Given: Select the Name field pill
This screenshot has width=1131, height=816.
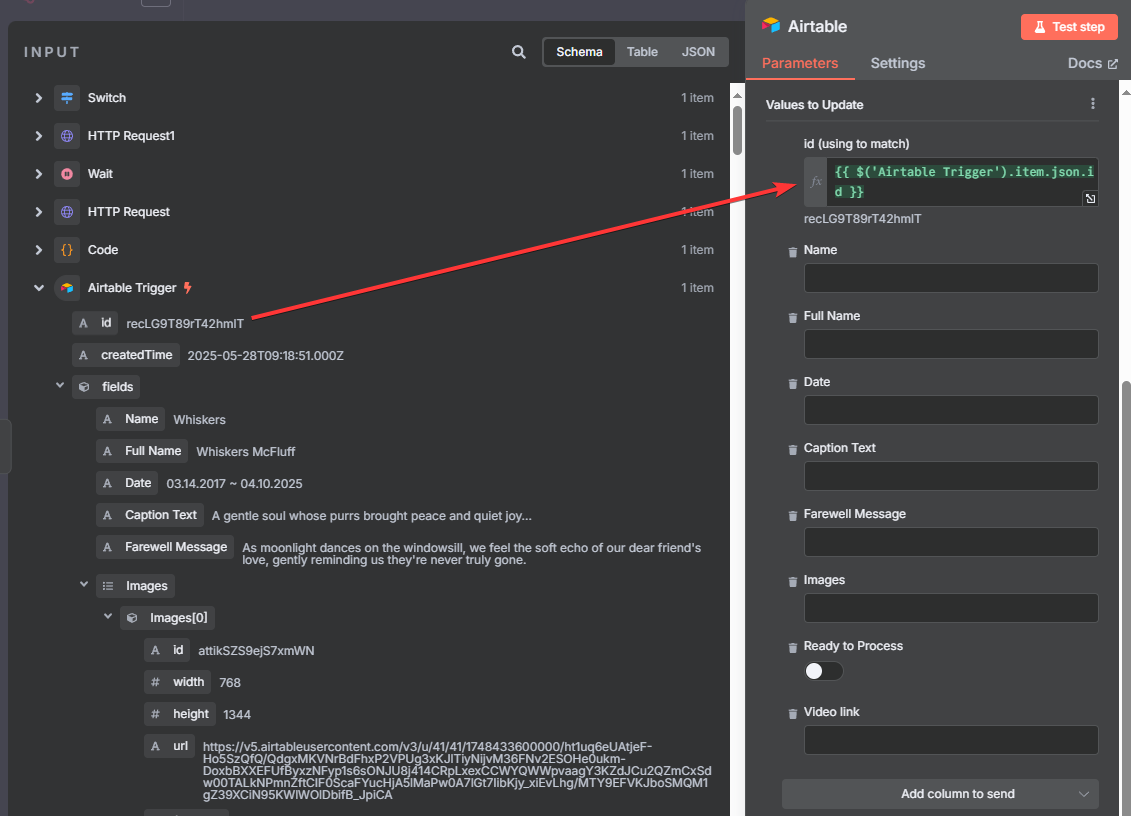Looking at the screenshot, I should click(131, 419).
